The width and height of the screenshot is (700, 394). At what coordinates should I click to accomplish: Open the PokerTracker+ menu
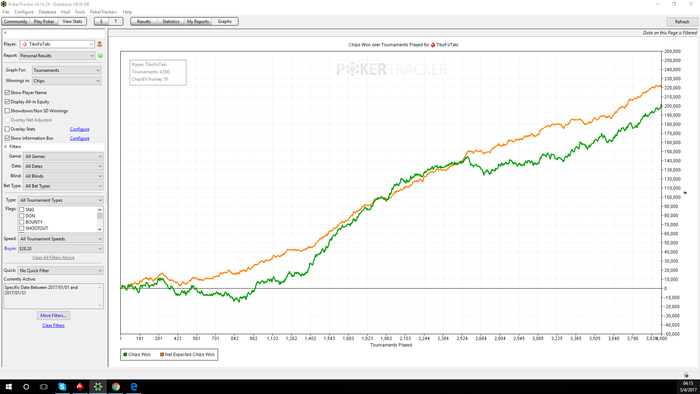104,12
